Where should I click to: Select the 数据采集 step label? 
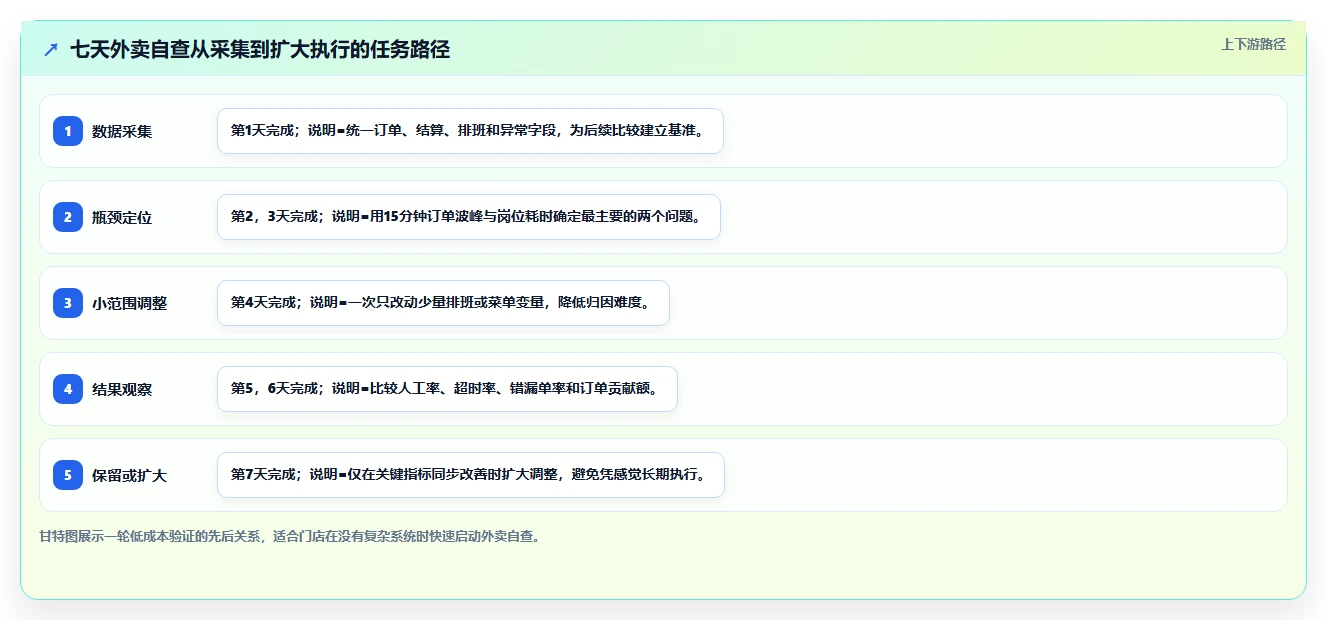pyautogui.click(x=122, y=131)
